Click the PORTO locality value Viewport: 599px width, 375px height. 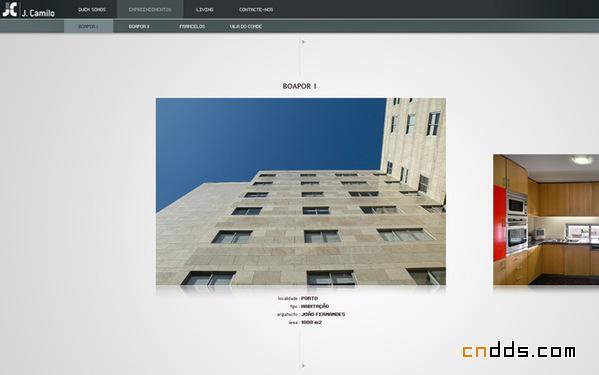[x=309, y=298]
